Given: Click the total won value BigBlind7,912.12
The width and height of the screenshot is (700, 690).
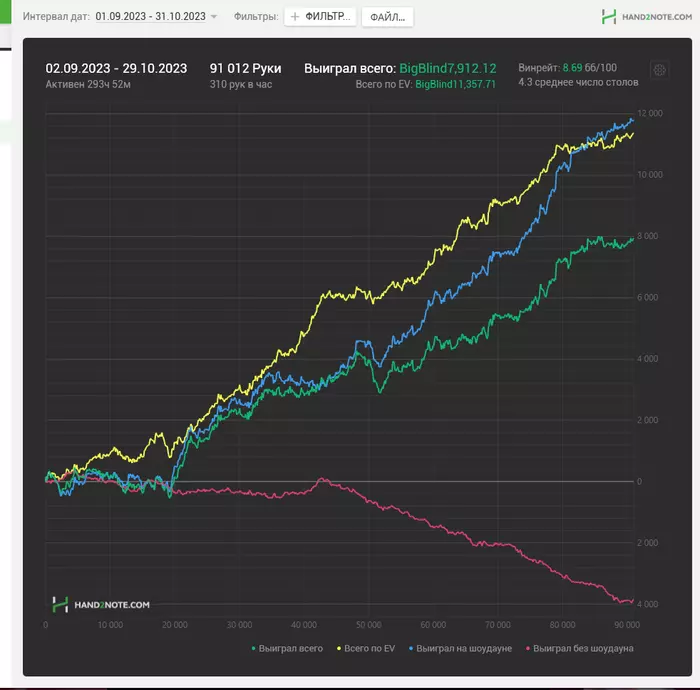Looking at the screenshot, I should [447, 68].
